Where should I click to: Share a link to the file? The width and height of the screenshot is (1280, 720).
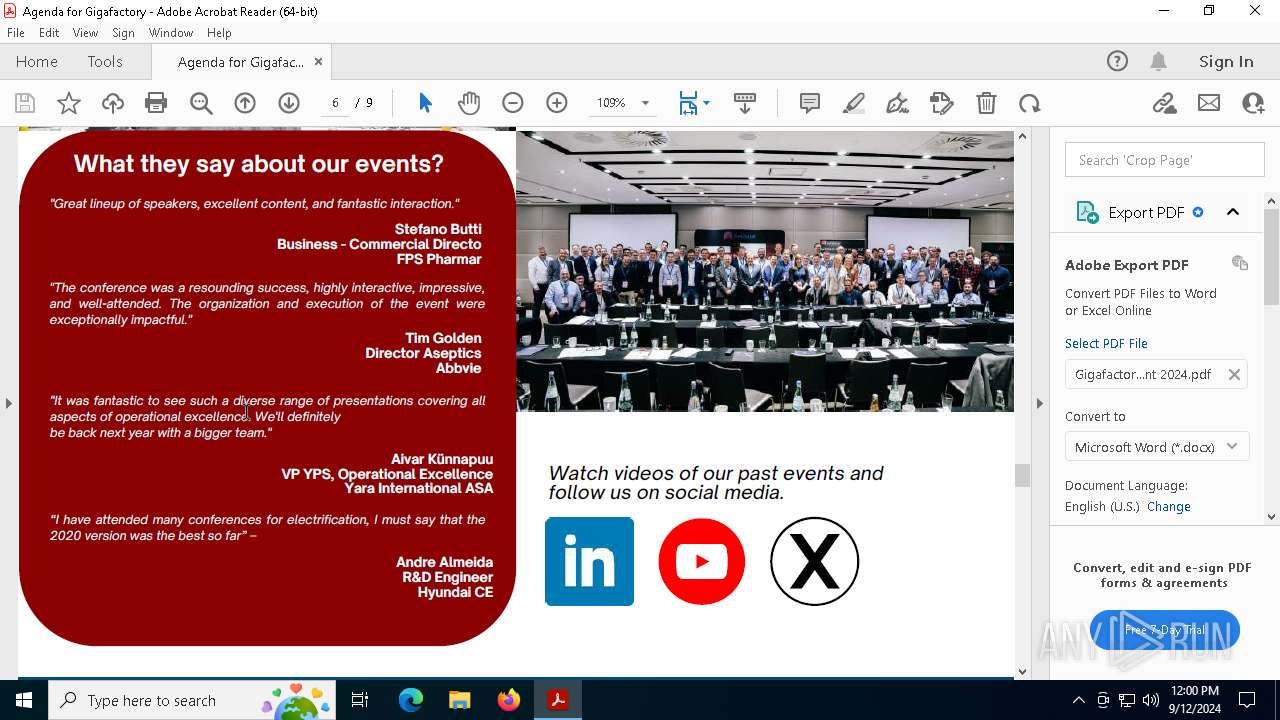pyautogui.click(x=1164, y=103)
